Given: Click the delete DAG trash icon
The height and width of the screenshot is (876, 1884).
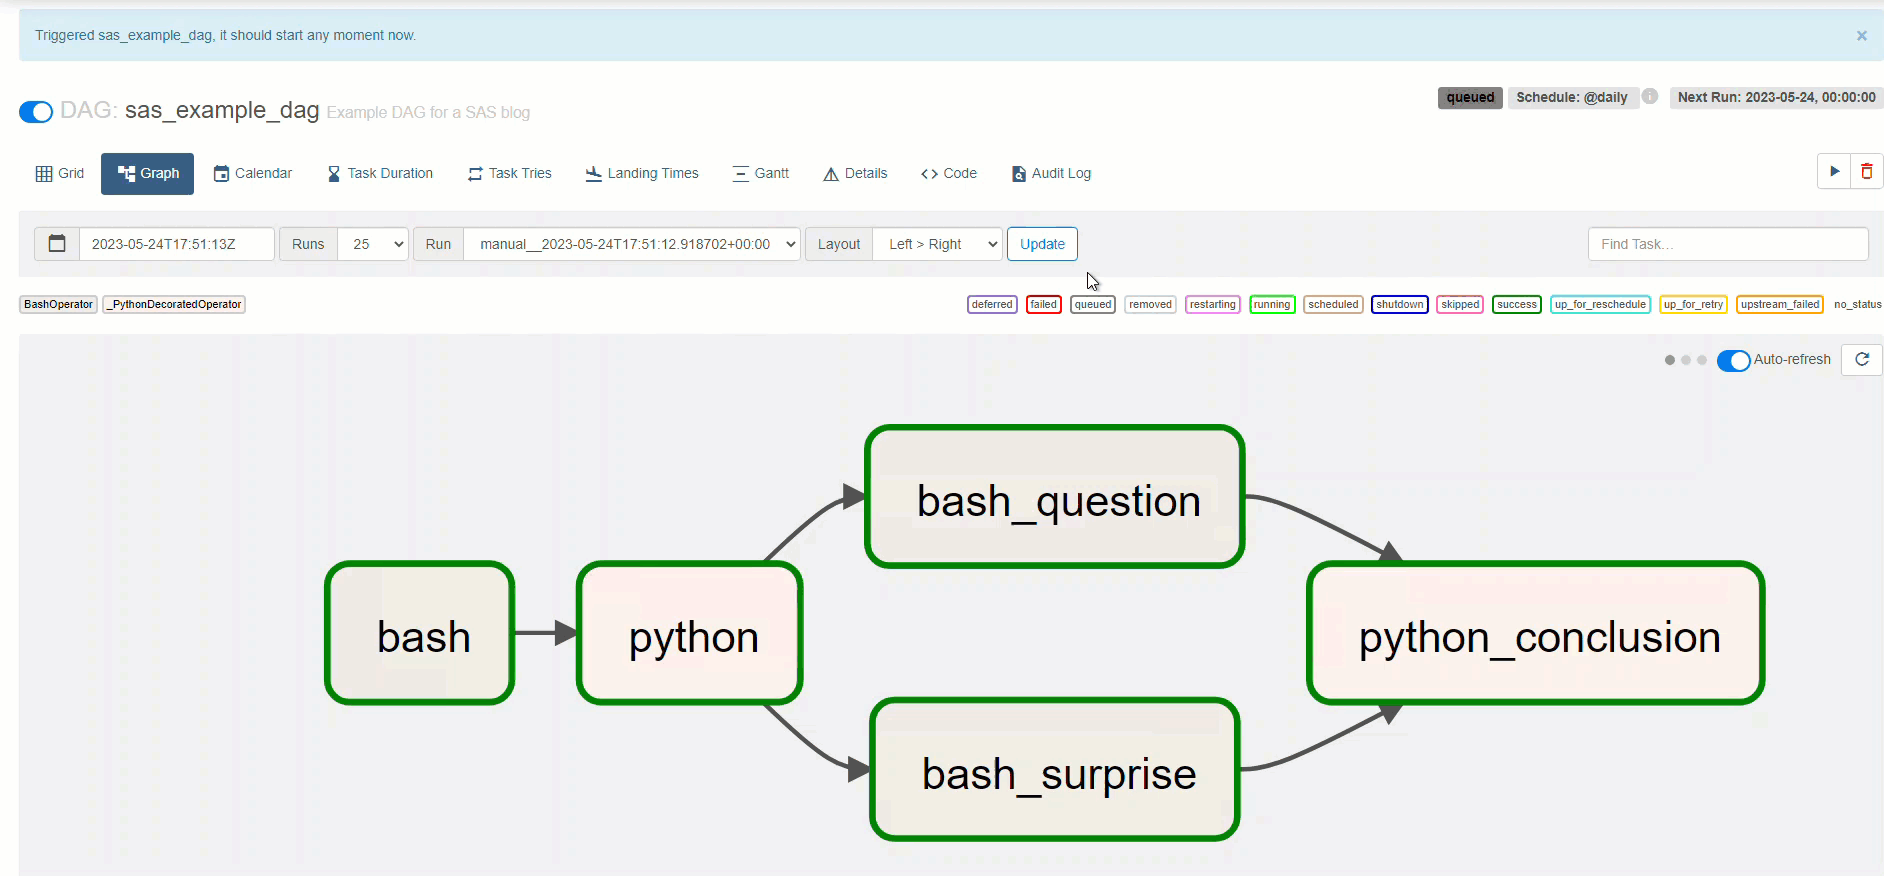Looking at the screenshot, I should pos(1866,172).
